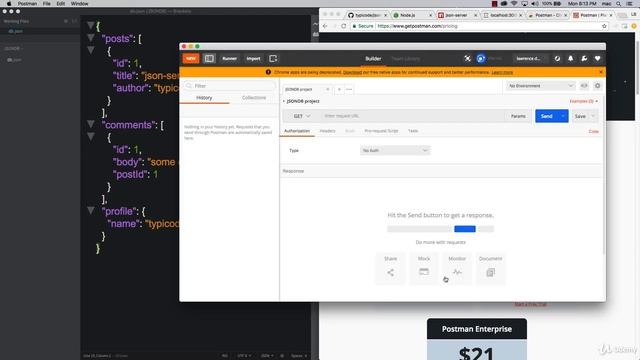Open the wrench settings icon in Postman
Screen dimensions: 640x360
coord(584,58)
